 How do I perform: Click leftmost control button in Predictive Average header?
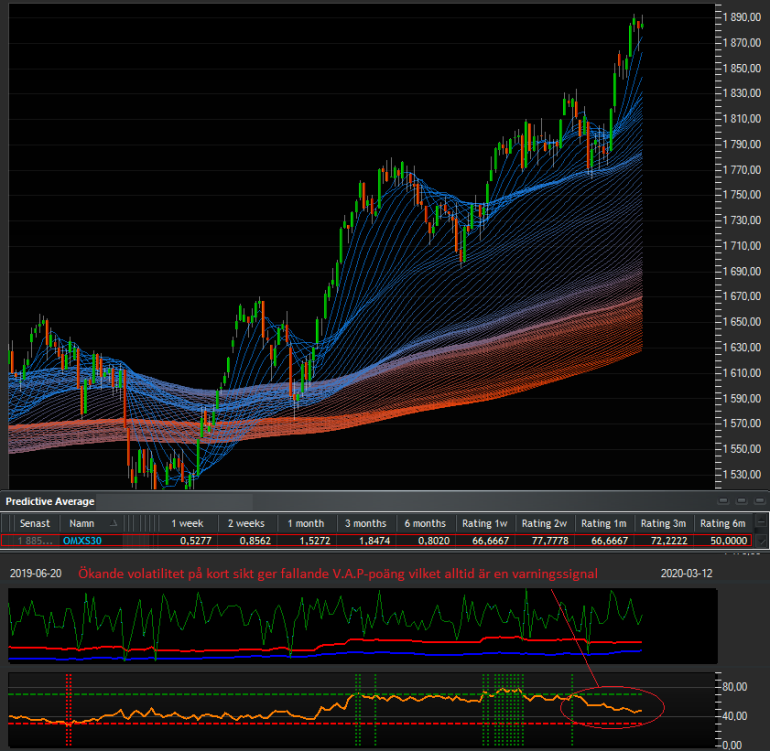tap(723, 501)
